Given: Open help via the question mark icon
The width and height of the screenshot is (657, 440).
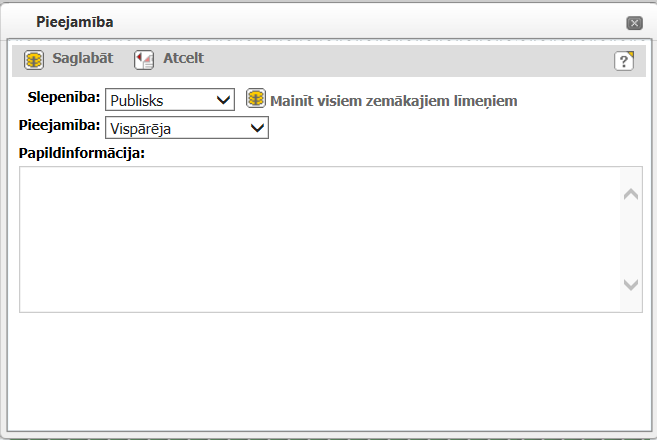Looking at the screenshot, I should (624, 61).
